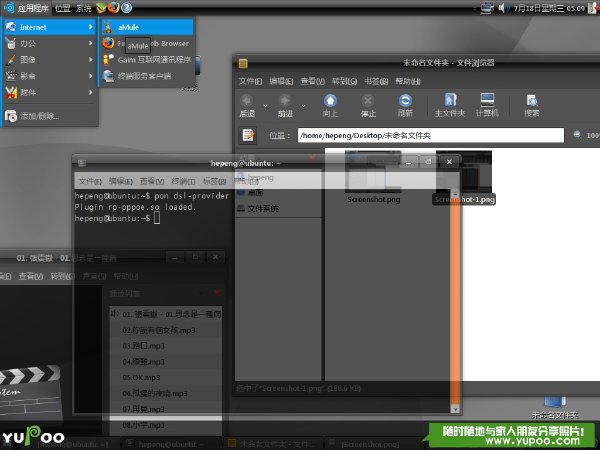Click the 应用程序 menu in top panel
Viewport: 600px width, 450px height.
pyautogui.click(x=26, y=8)
